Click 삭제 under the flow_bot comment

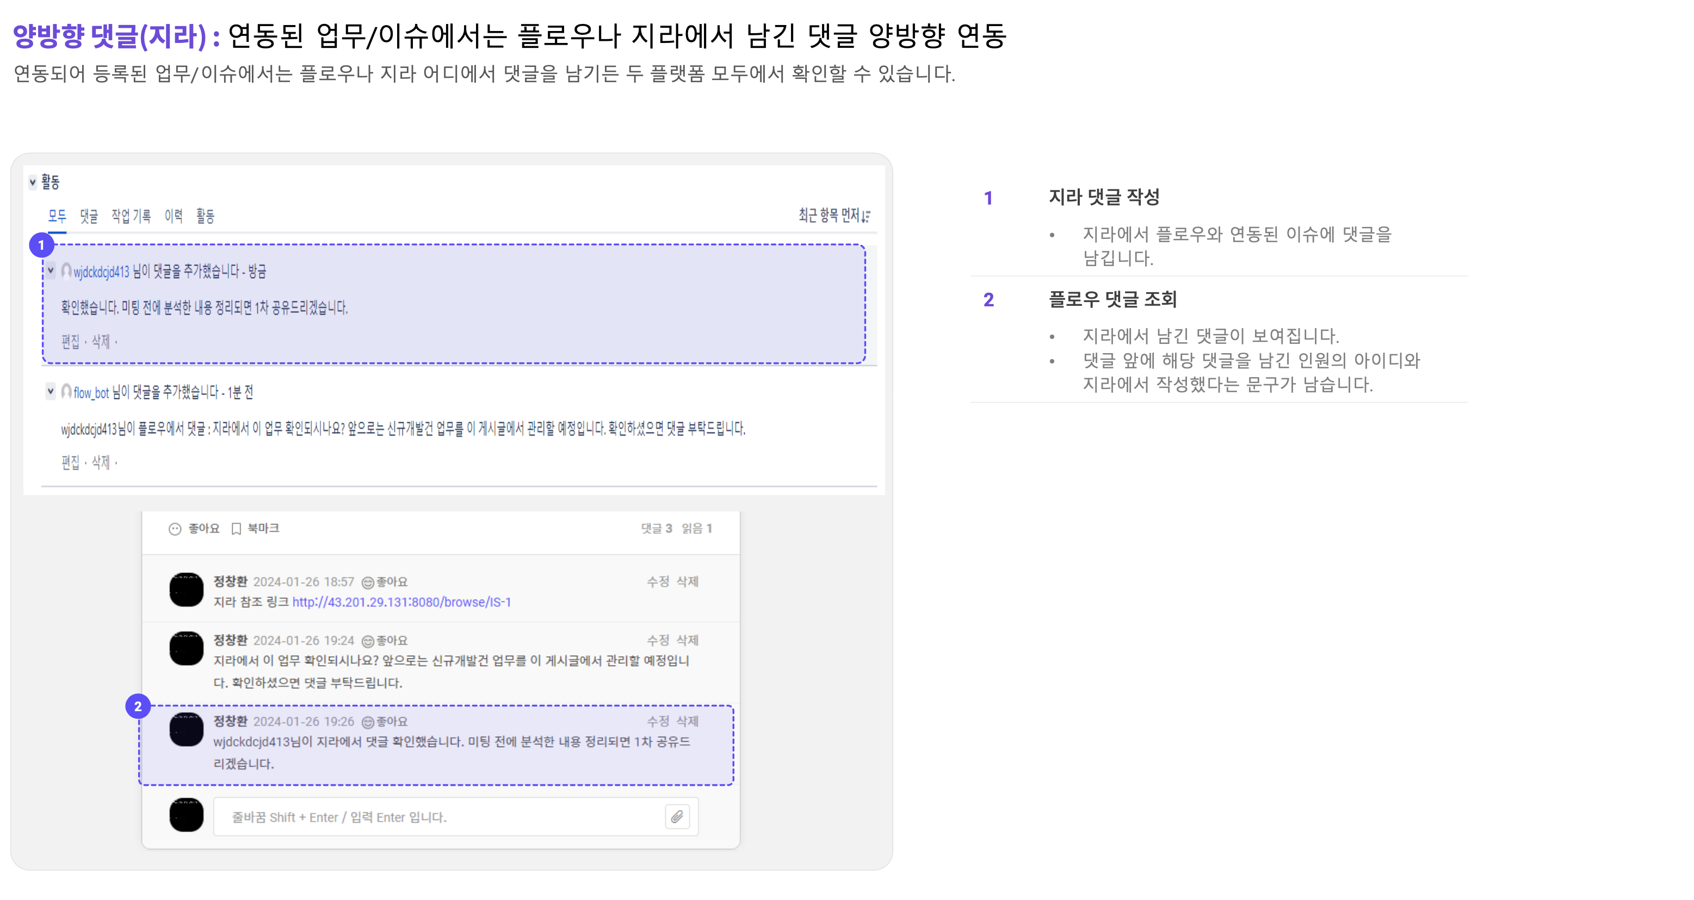(101, 463)
